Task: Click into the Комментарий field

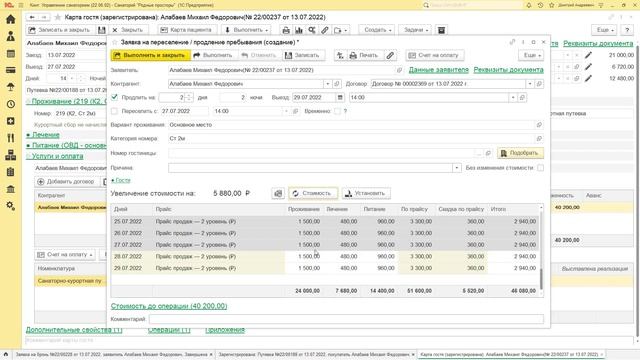Action: click(346, 319)
